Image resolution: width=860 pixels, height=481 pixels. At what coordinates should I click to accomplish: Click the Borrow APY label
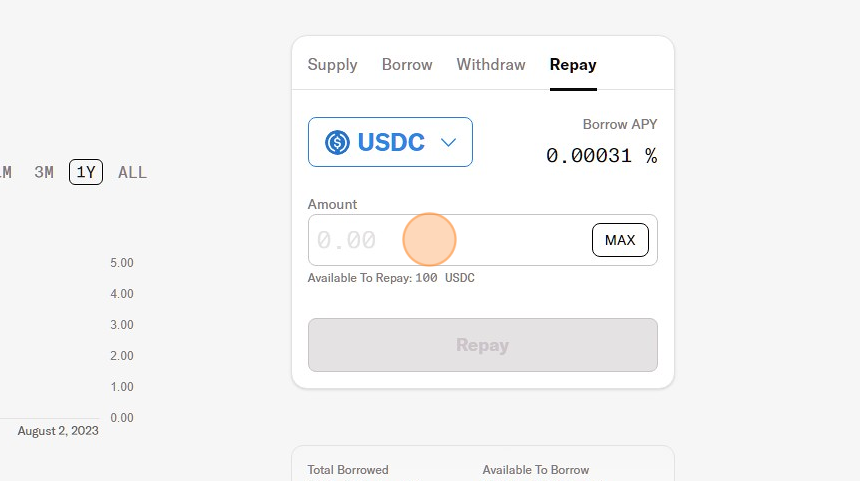620,125
